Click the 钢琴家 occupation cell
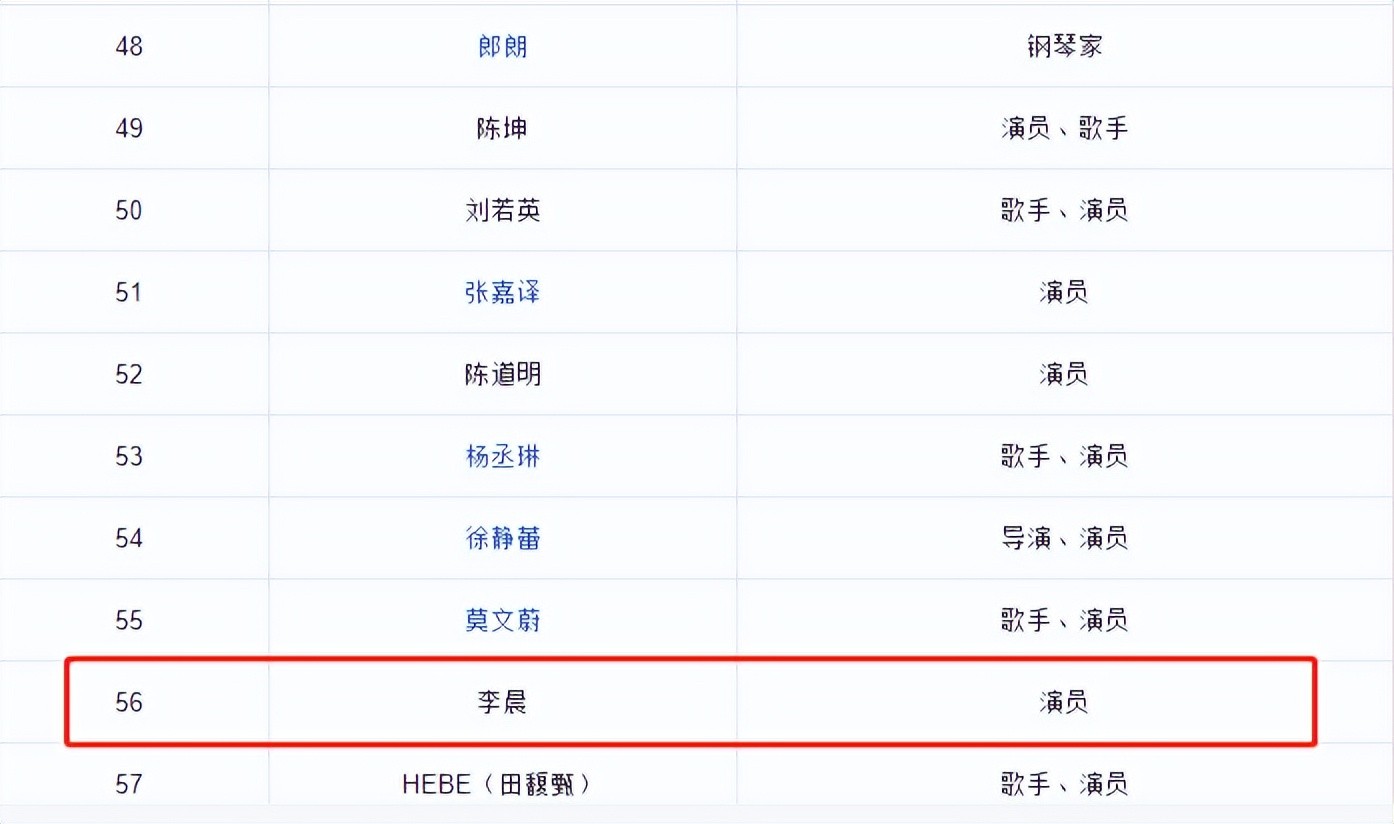 [1063, 47]
